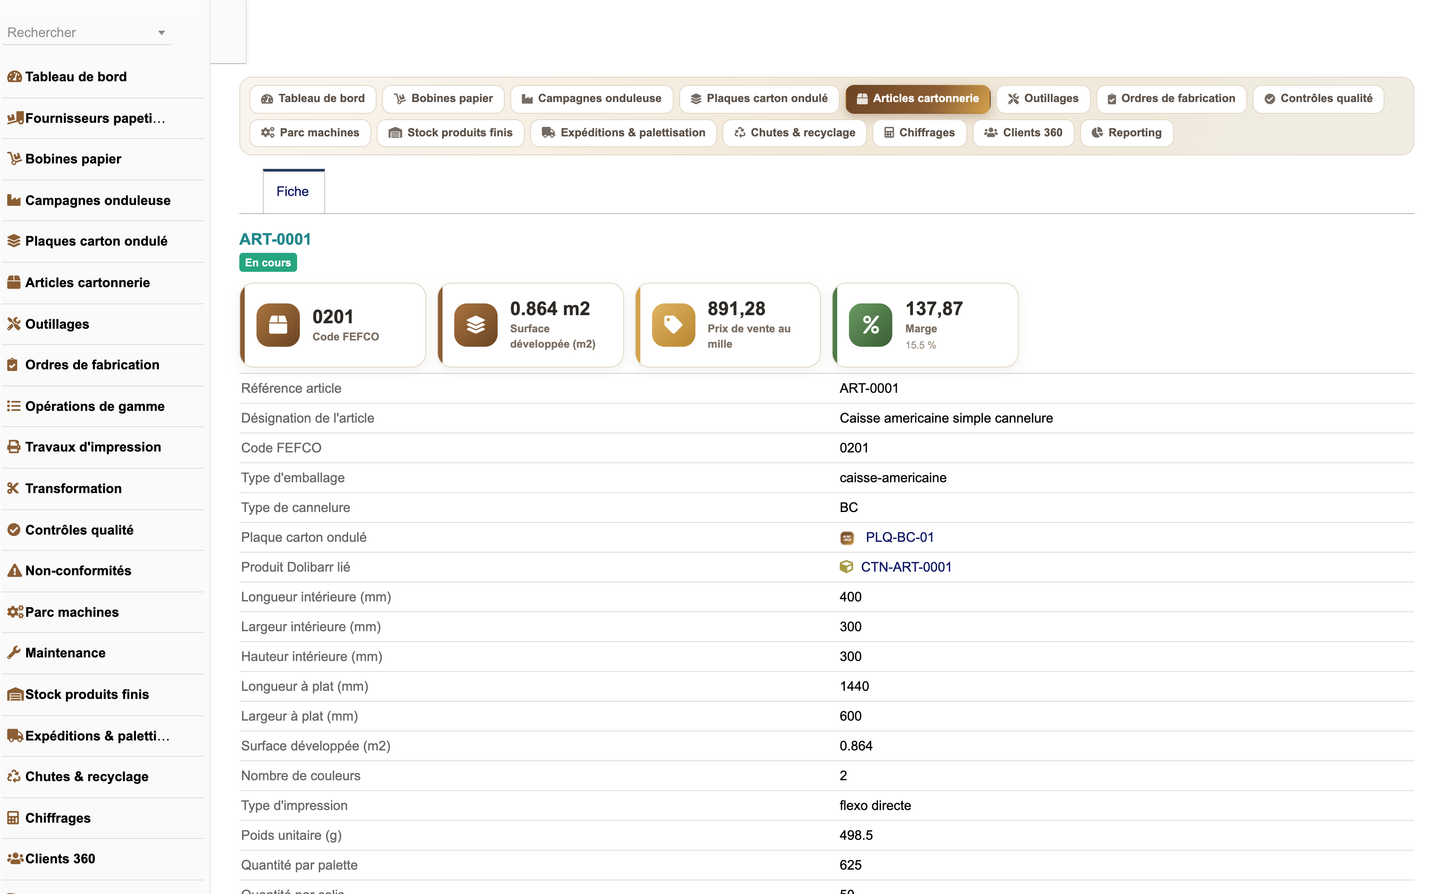The height and width of the screenshot is (894, 1445).
Task: Click the Stock produits finis sidebar warehouse icon
Action: 15,694
